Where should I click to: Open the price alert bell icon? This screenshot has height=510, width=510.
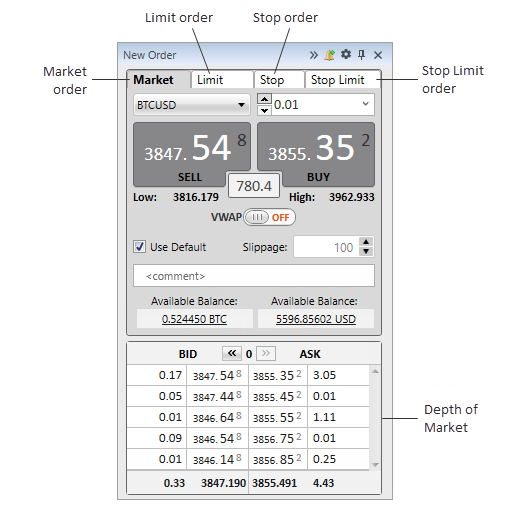[x=330, y=55]
